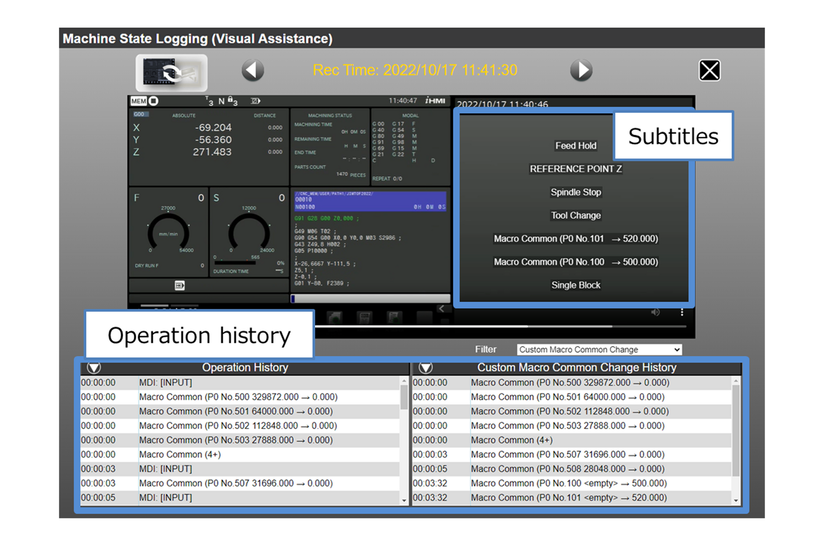Viewport: 822px width, 540px height.
Task: Open the video player three-dot menu
Action: pos(683,312)
